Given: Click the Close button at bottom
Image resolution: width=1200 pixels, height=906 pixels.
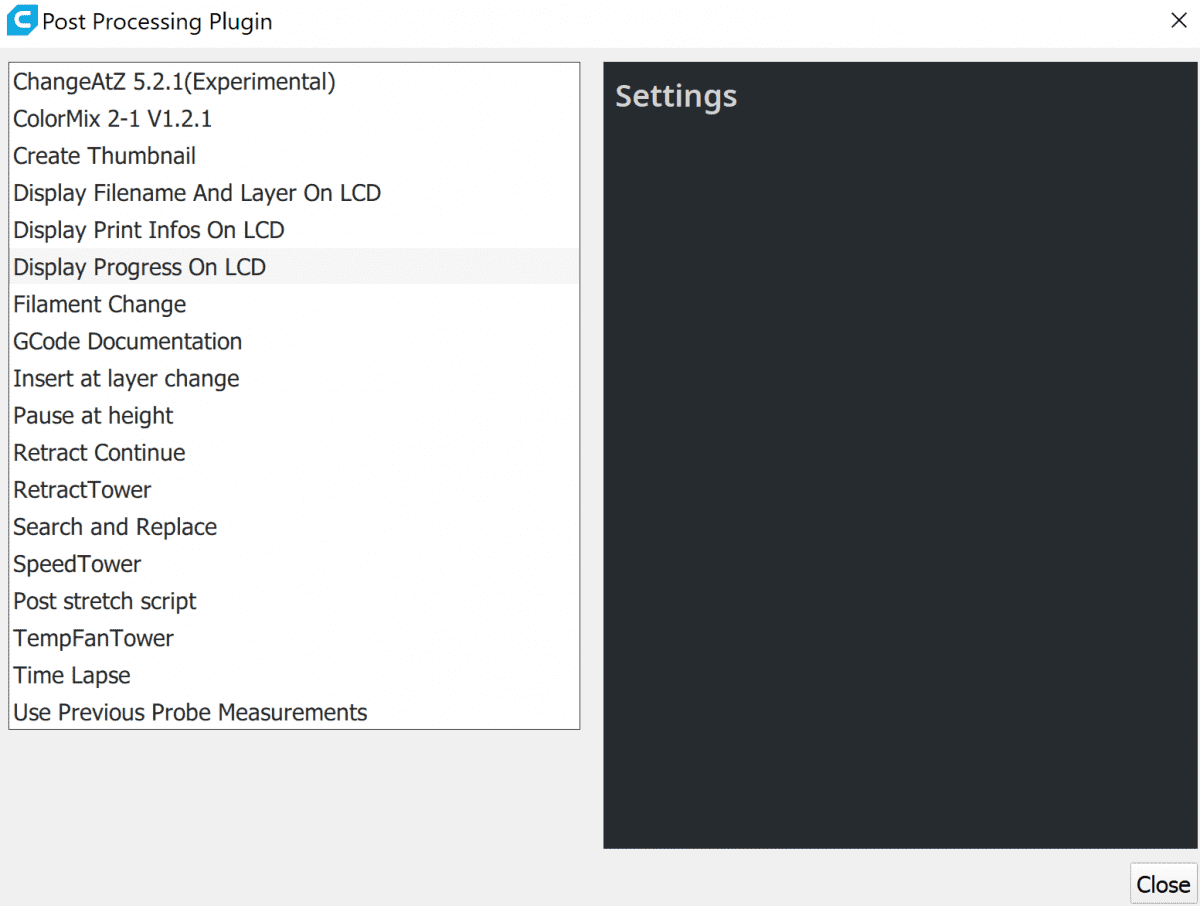Looking at the screenshot, I should (1163, 884).
